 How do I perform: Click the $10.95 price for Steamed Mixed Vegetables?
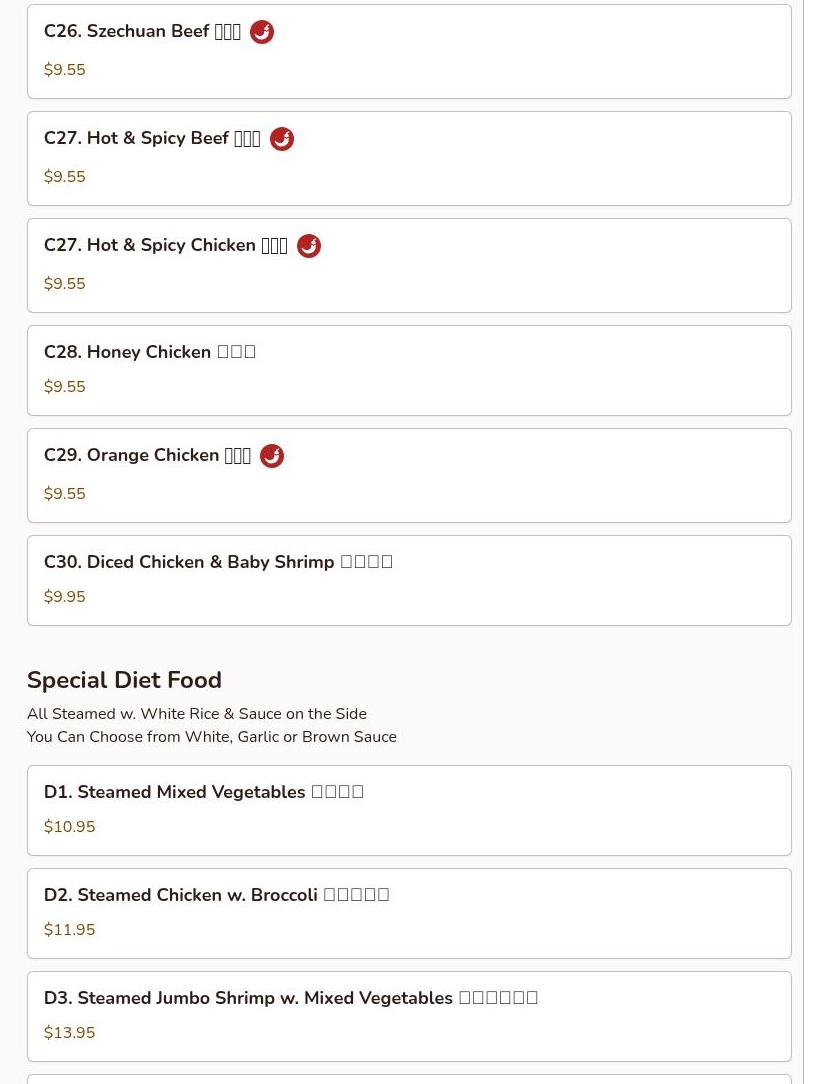click(69, 827)
